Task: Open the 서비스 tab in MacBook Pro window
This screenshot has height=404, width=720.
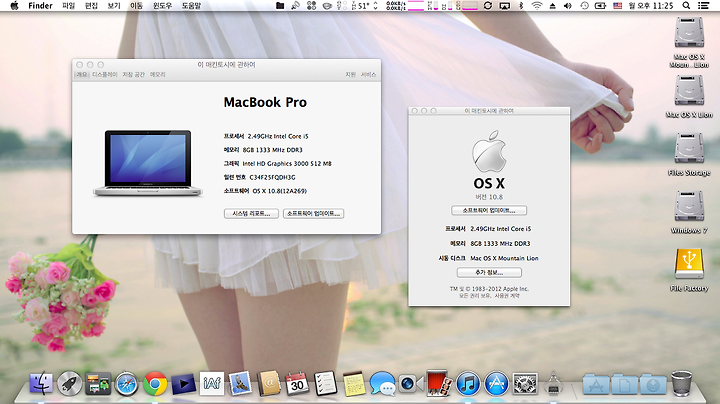Action: click(368, 74)
